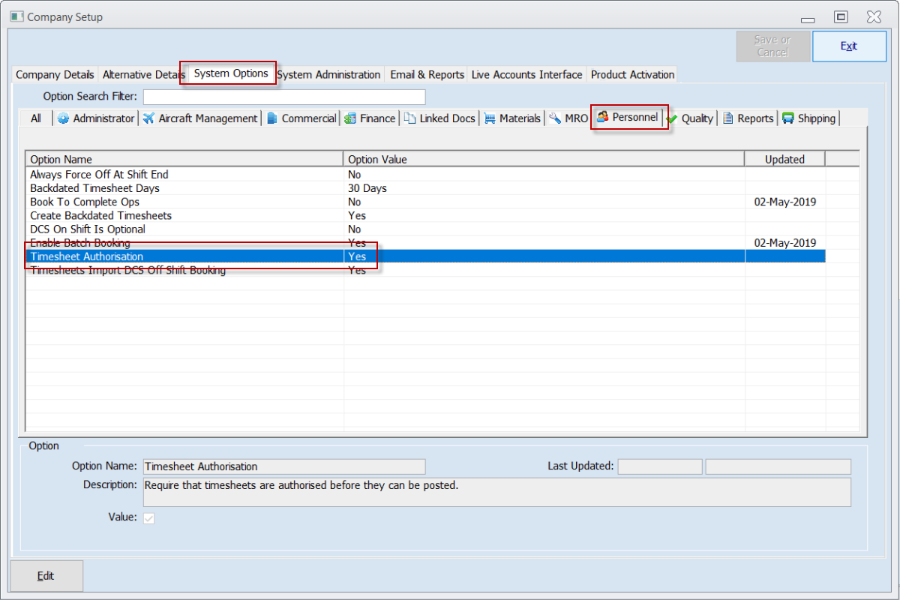
Task: Select the Book To Complete Ops row
Action: pos(425,202)
